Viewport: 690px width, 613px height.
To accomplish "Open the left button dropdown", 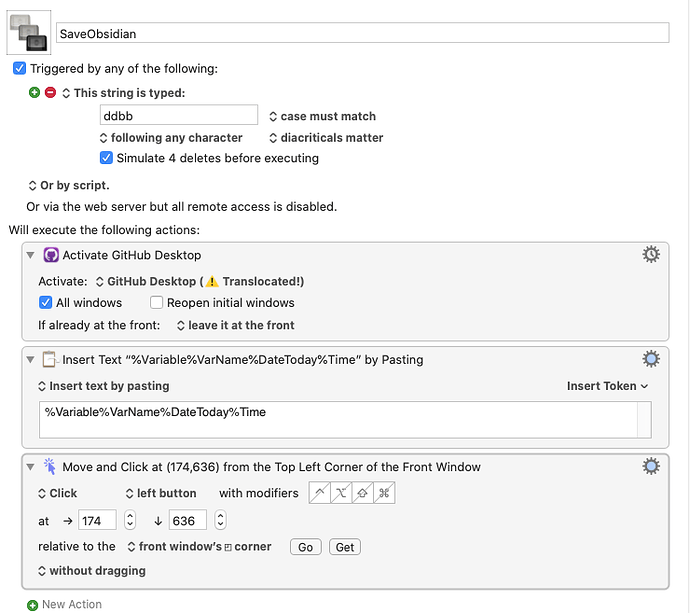I will [161, 493].
